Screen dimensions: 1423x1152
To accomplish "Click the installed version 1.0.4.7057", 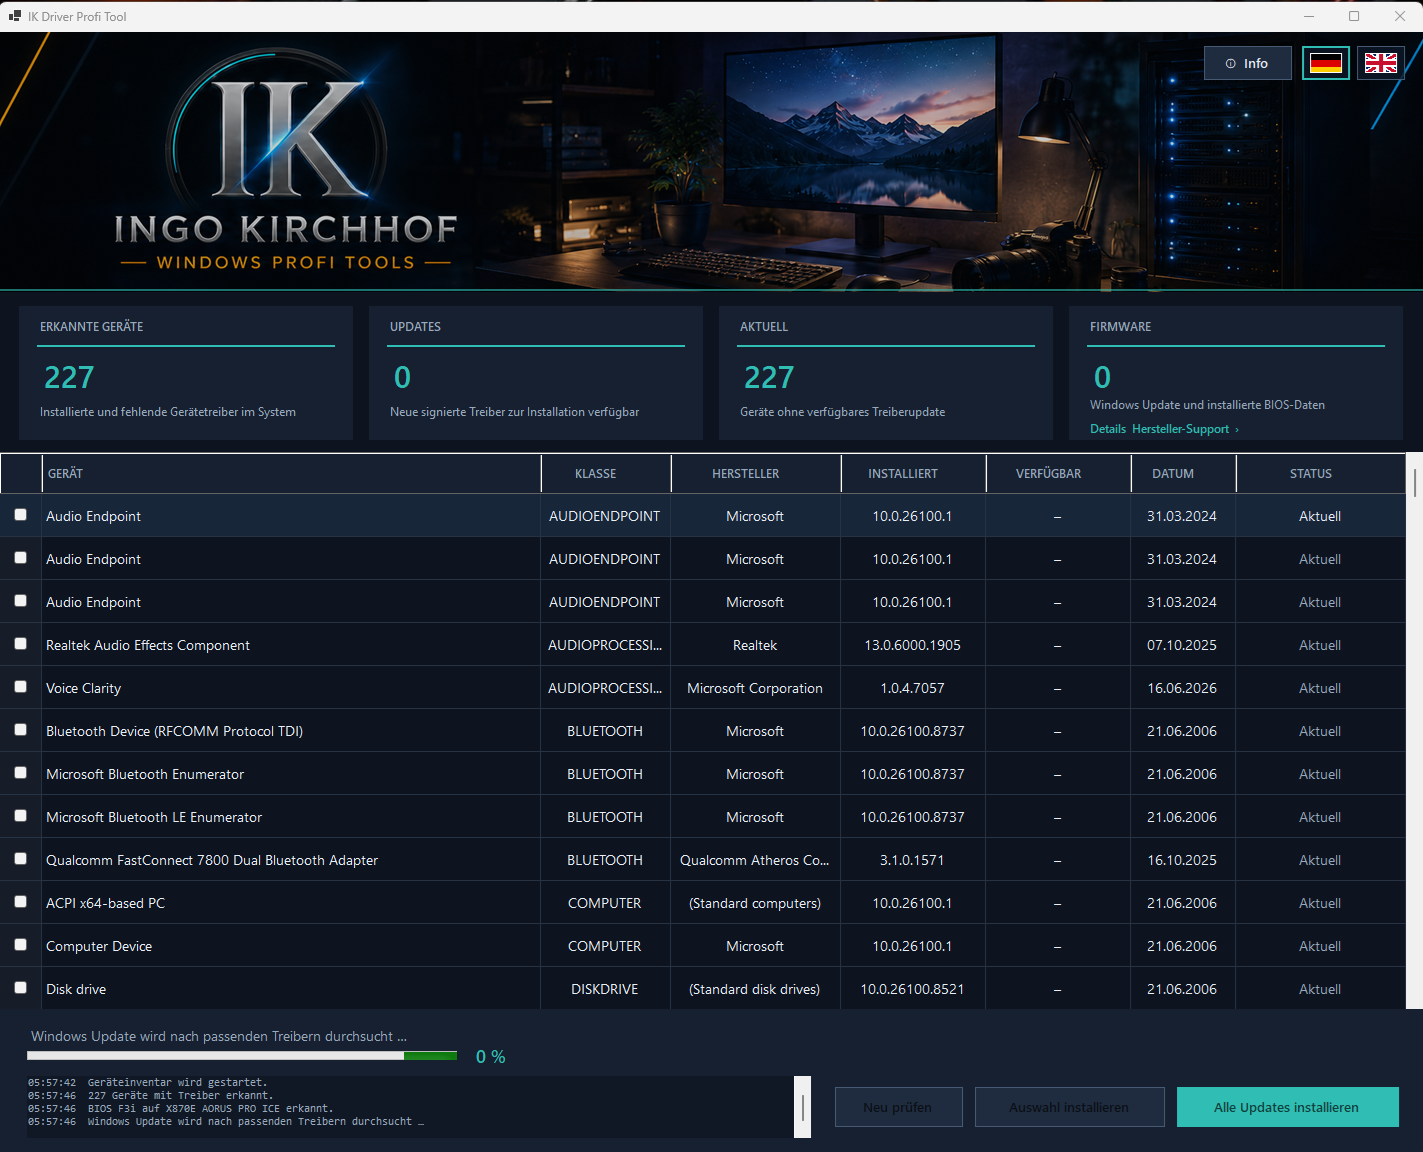I will 913,688.
